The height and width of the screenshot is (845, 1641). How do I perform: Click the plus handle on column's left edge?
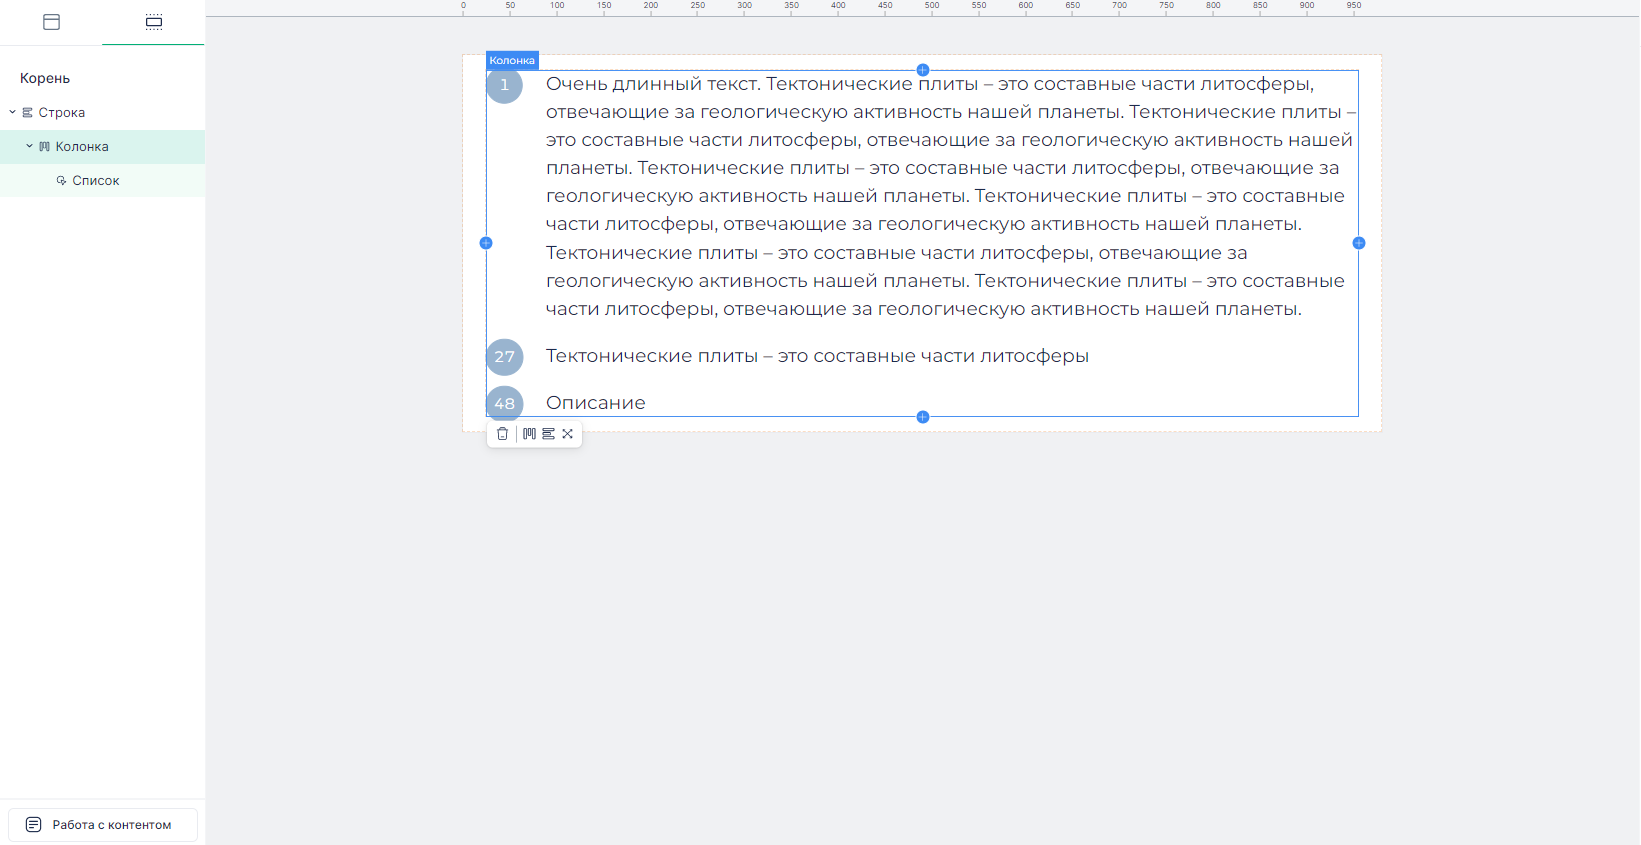click(486, 243)
